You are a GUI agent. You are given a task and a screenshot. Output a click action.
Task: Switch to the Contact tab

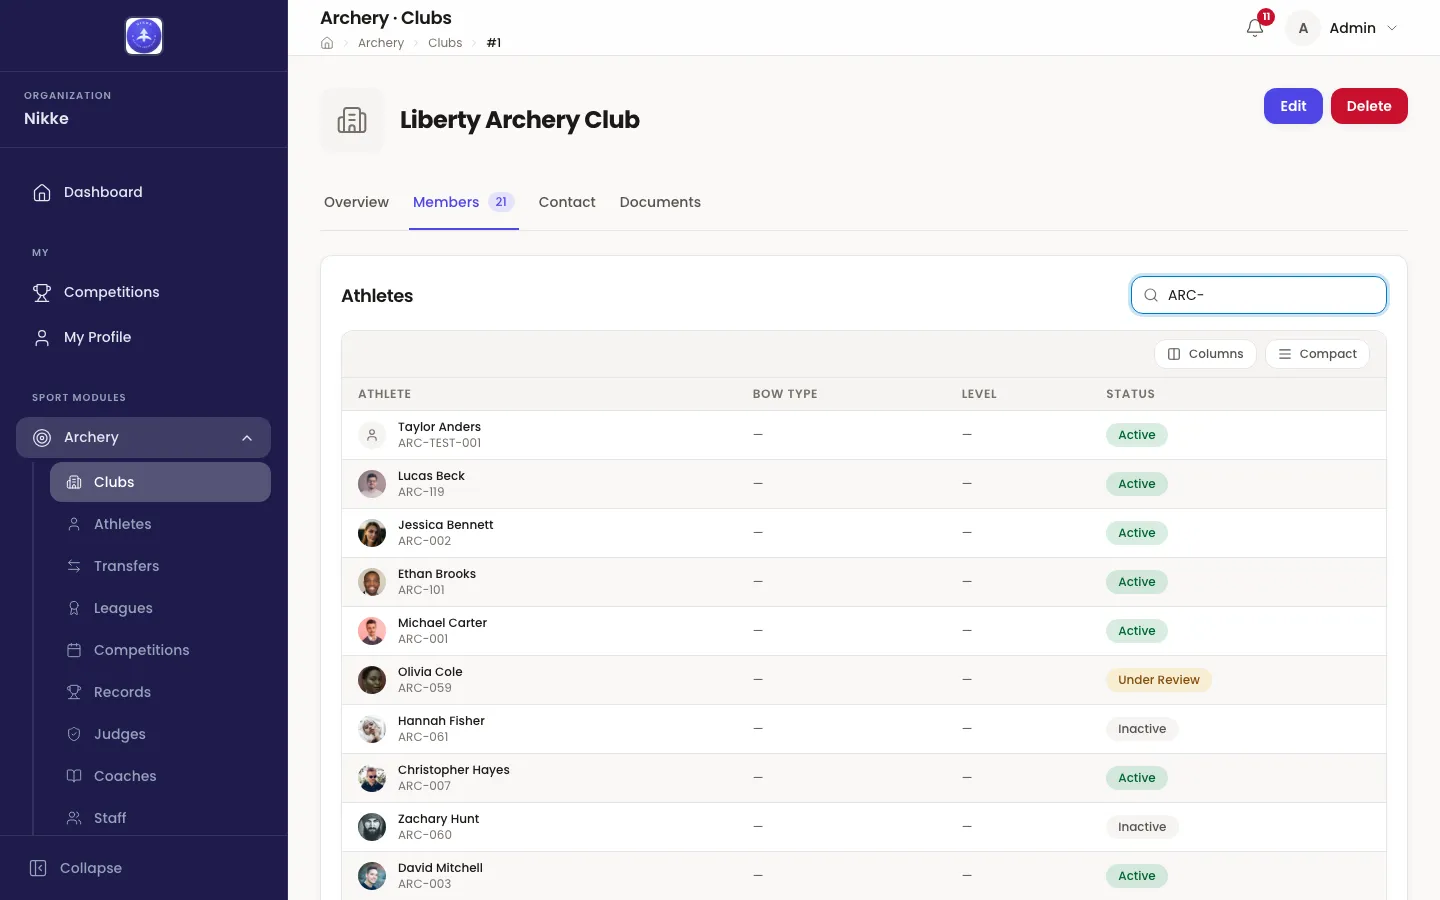tap(567, 202)
